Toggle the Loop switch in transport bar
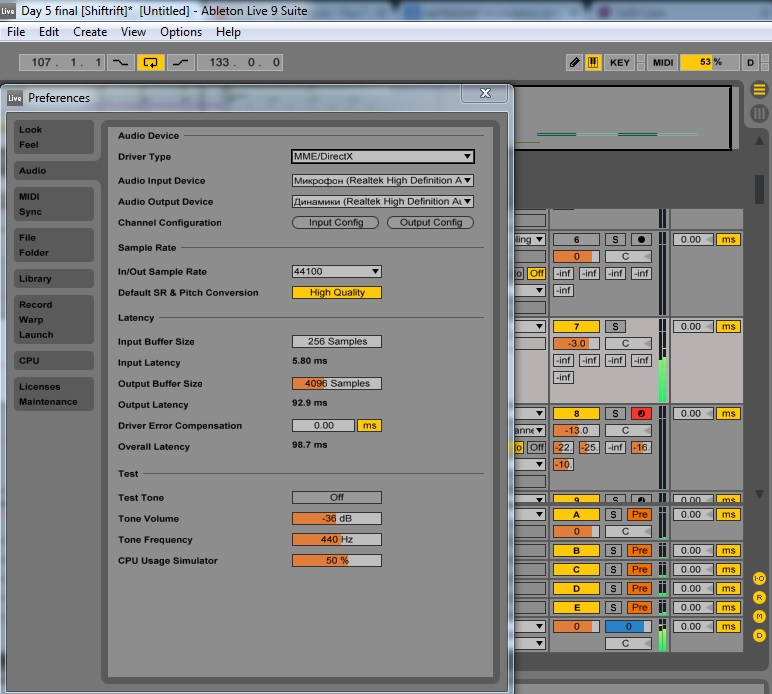Image resolution: width=772 pixels, height=694 pixels. pyautogui.click(x=151, y=62)
